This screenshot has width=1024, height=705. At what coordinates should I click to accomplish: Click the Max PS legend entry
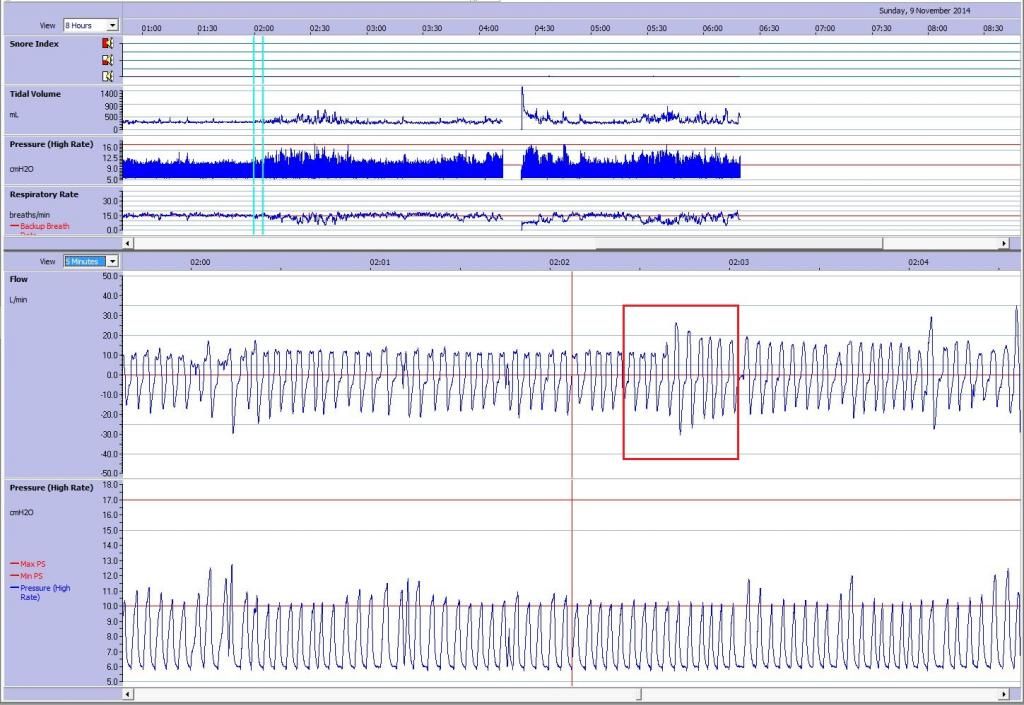[x=34, y=564]
